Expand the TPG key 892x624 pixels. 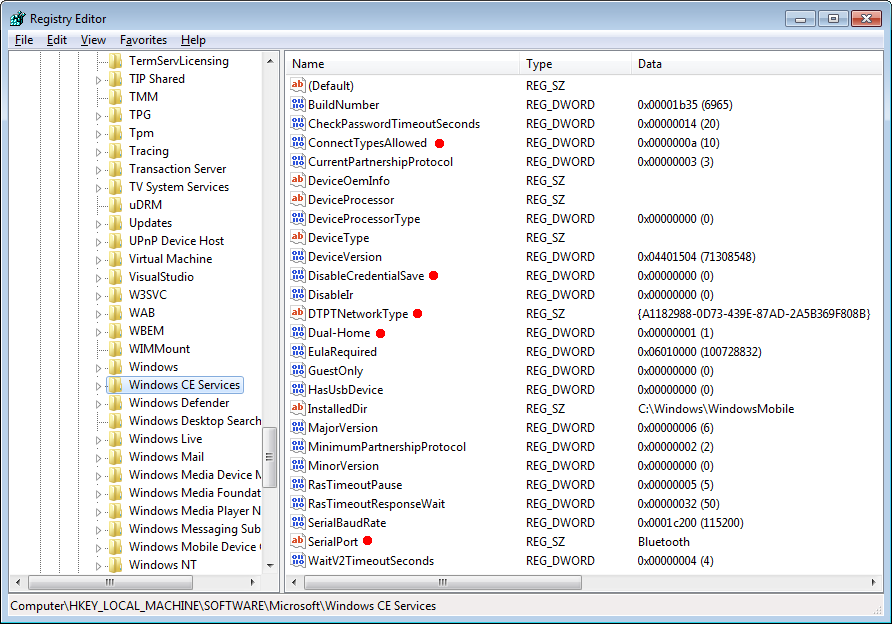point(98,116)
